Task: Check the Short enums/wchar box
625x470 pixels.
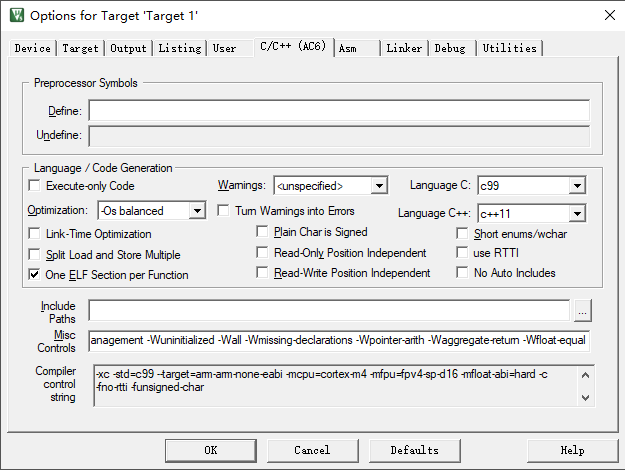Action: pyautogui.click(x=464, y=233)
